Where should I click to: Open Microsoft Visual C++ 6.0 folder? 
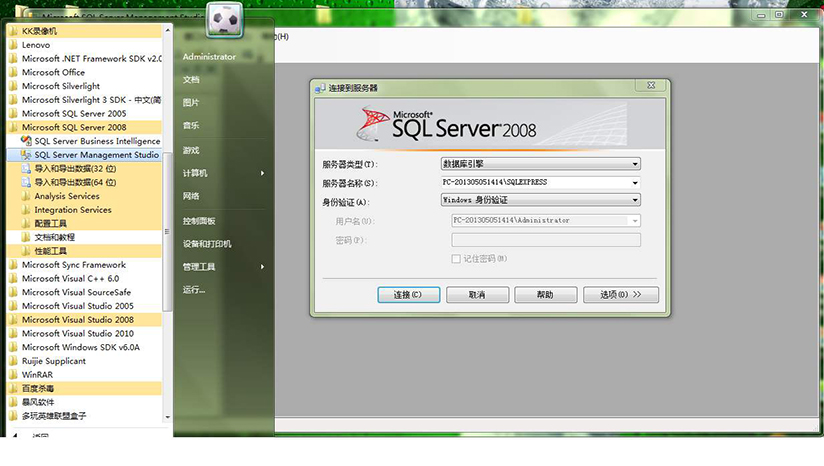(x=84, y=278)
